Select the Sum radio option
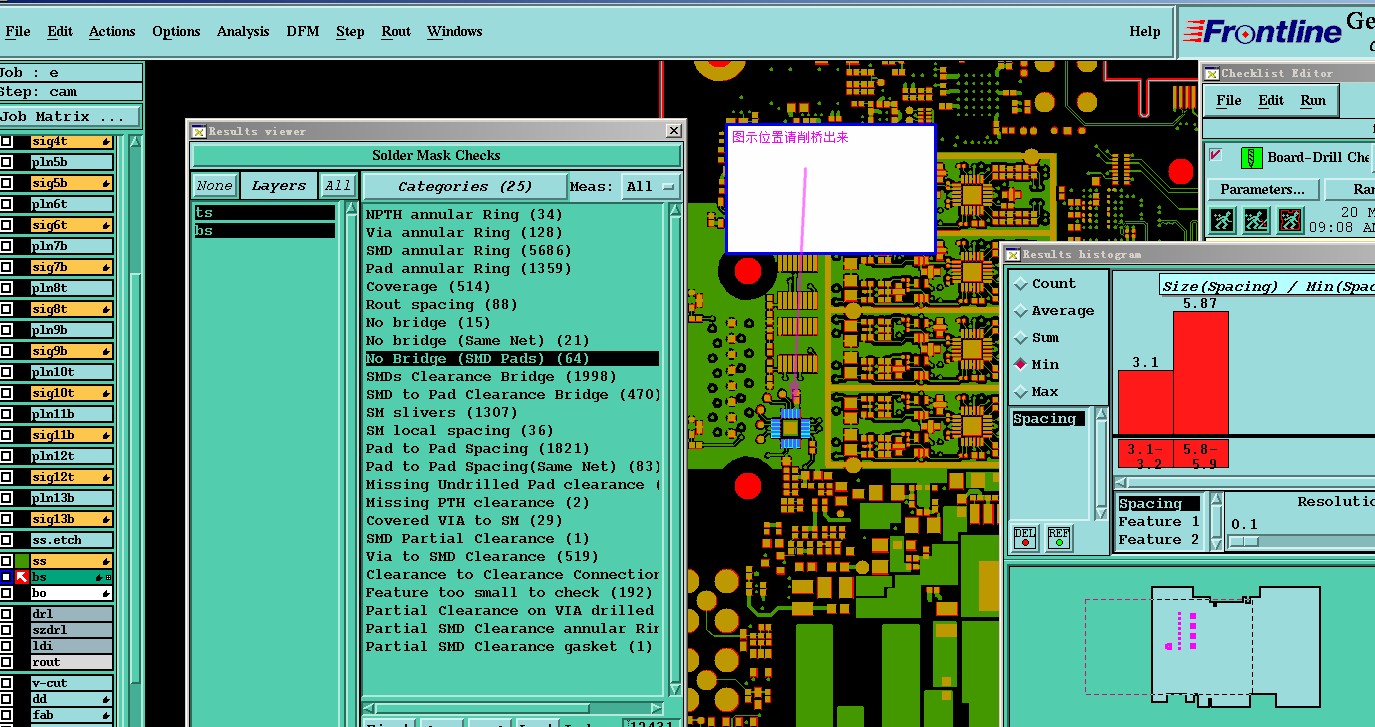The image size is (1375, 727). tap(1021, 338)
